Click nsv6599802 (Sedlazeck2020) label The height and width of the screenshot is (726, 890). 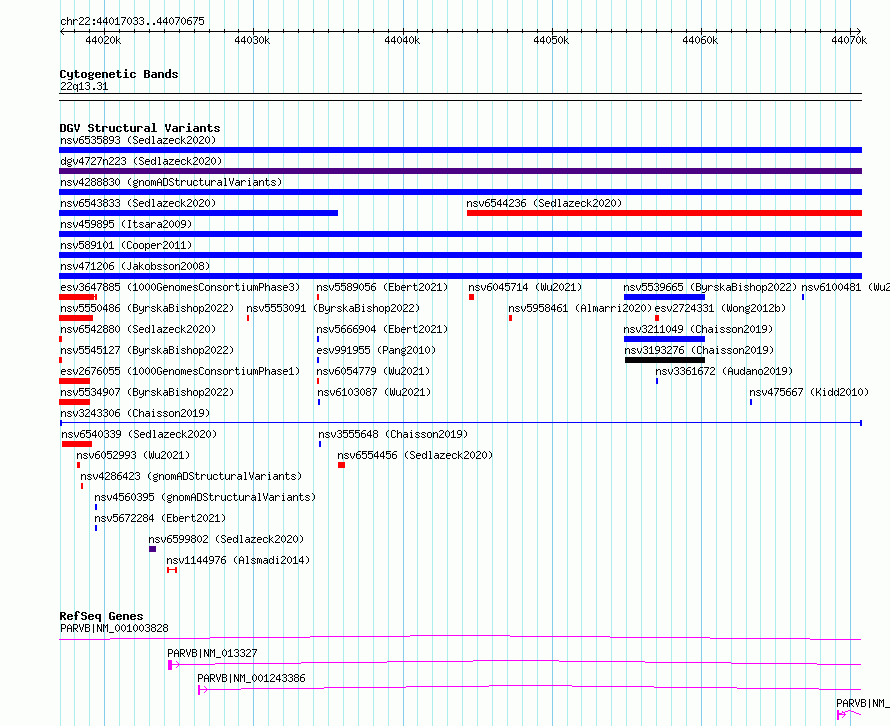(x=226, y=539)
